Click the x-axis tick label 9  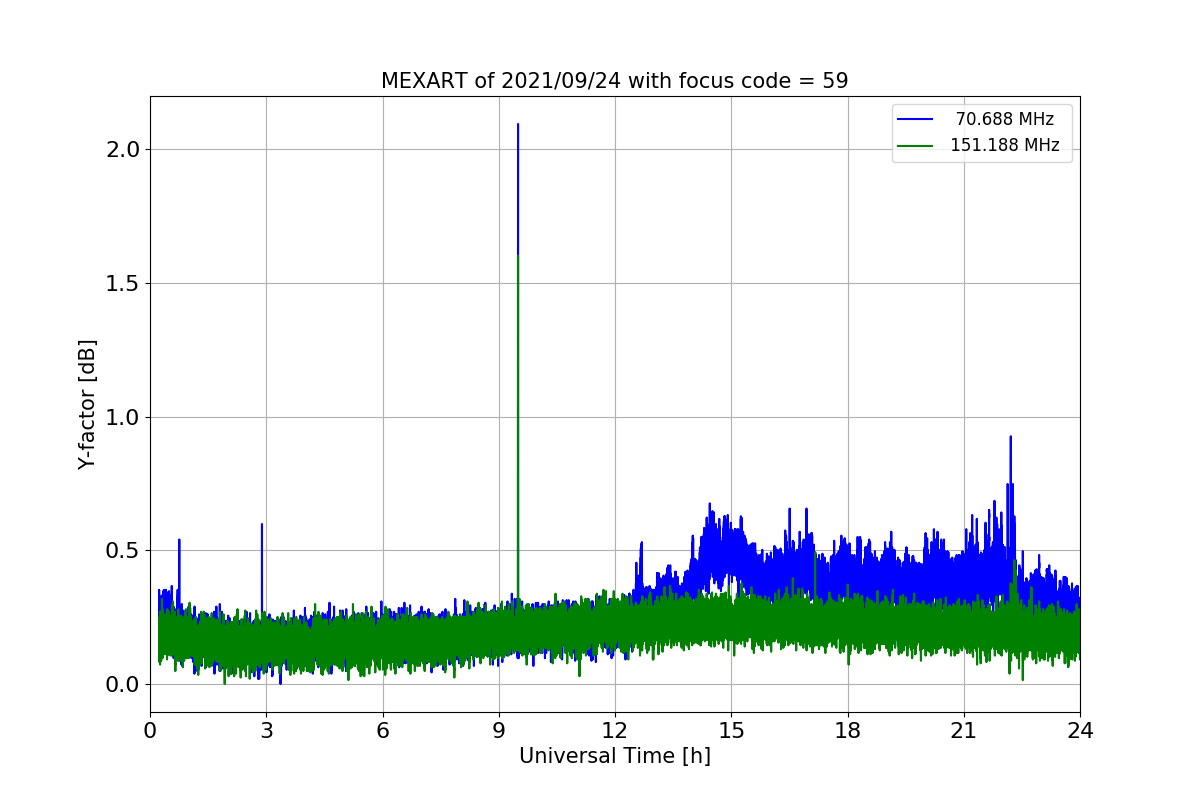(499, 731)
